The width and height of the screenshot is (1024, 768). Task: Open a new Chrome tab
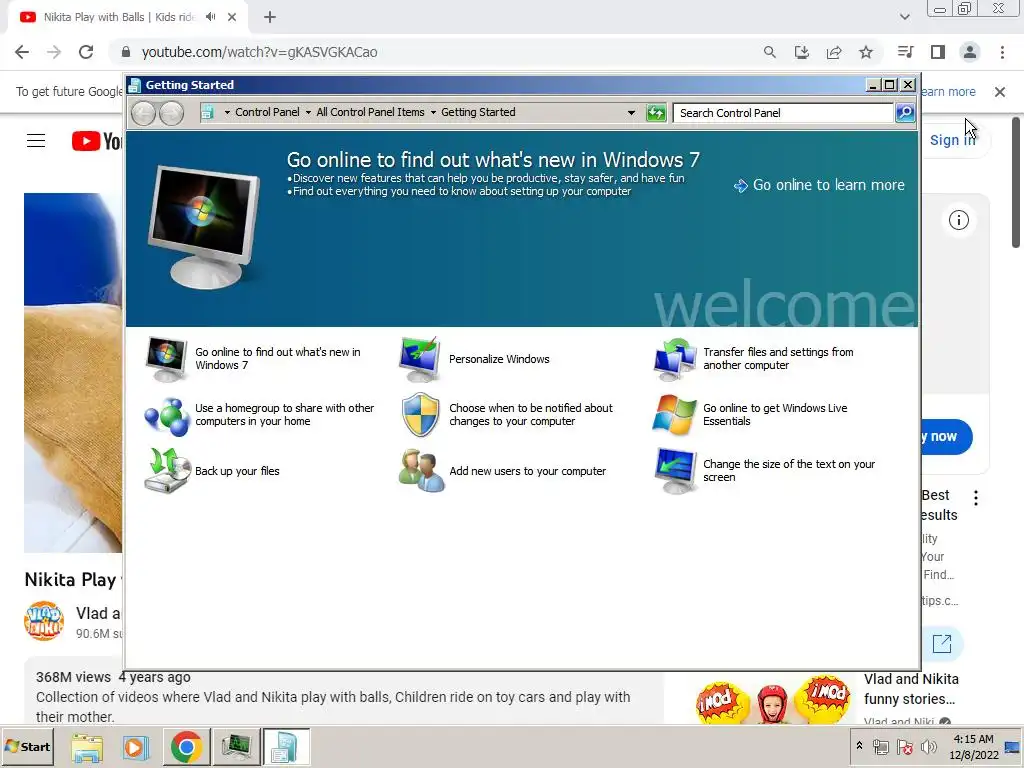tap(270, 17)
